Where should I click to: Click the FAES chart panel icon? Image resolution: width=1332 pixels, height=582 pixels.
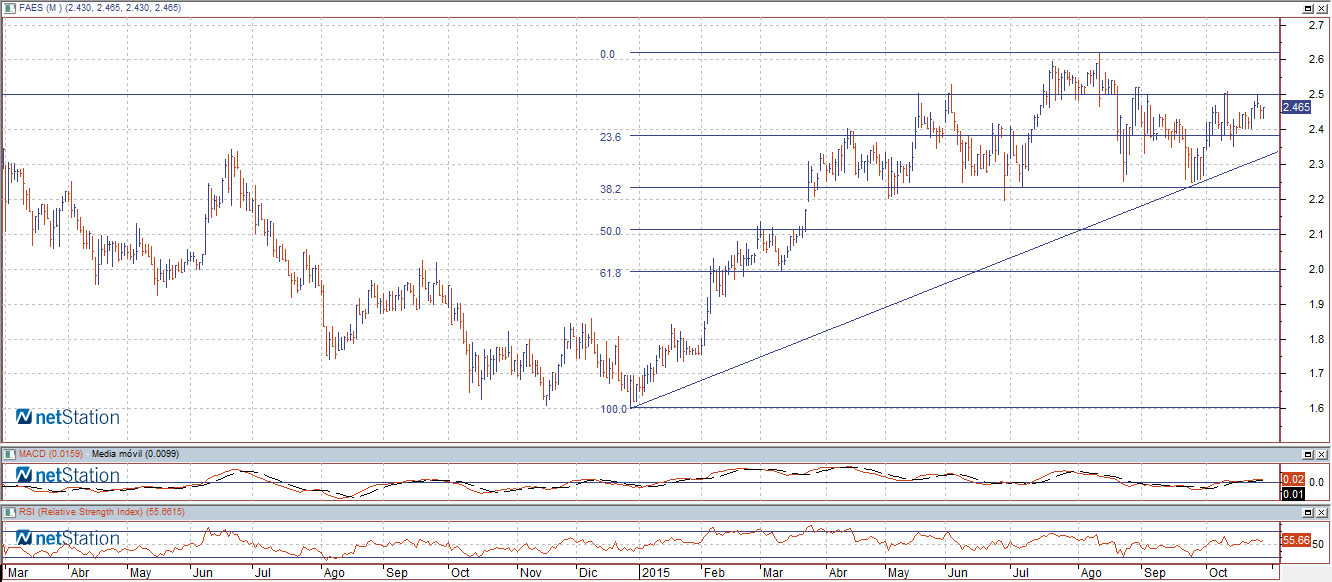click(9, 7)
